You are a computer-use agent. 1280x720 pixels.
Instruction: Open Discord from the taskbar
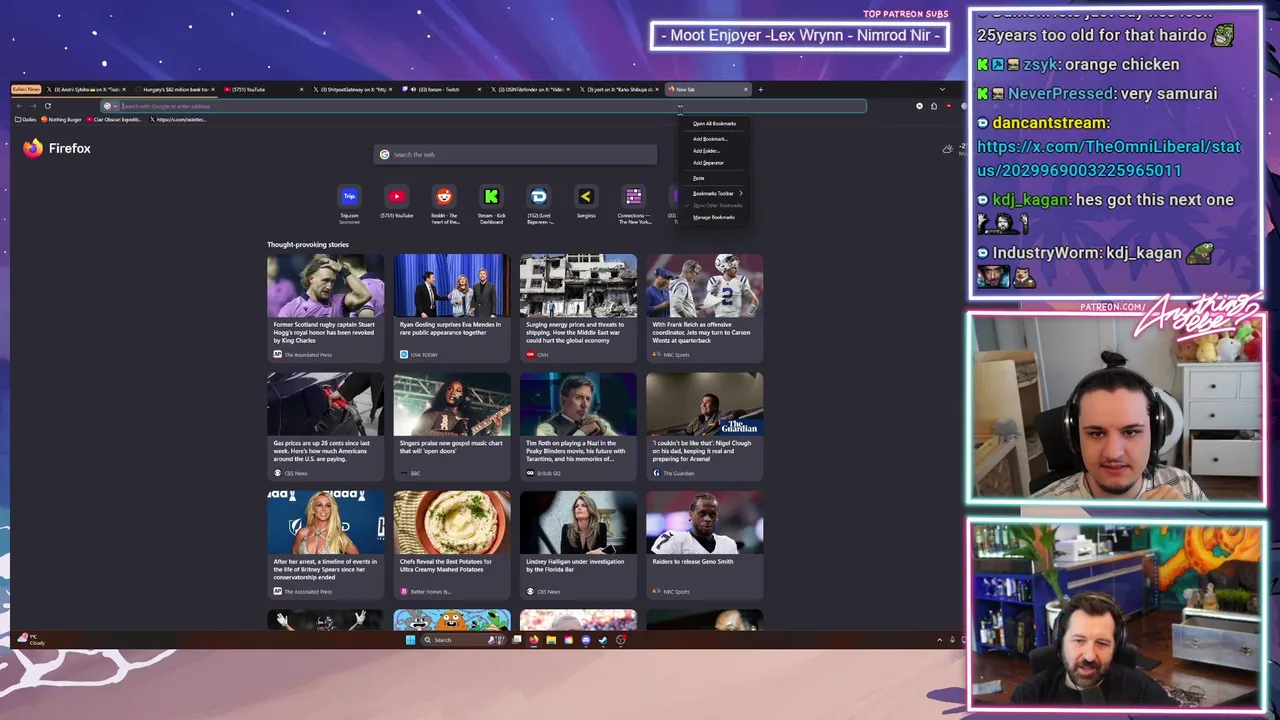[x=586, y=640]
